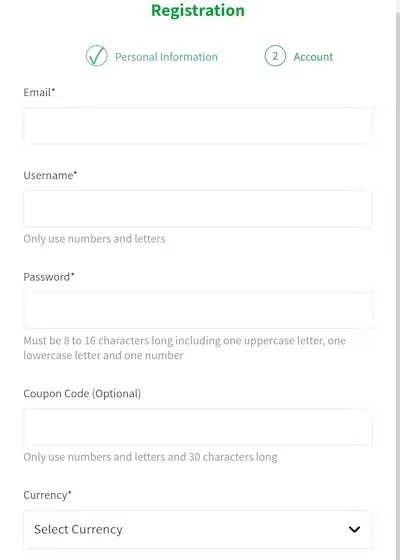Image resolution: width=400 pixels, height=560 pixels.
Task: Click the coupon 30 characters hint text
Action: click(x=150, y=457)
